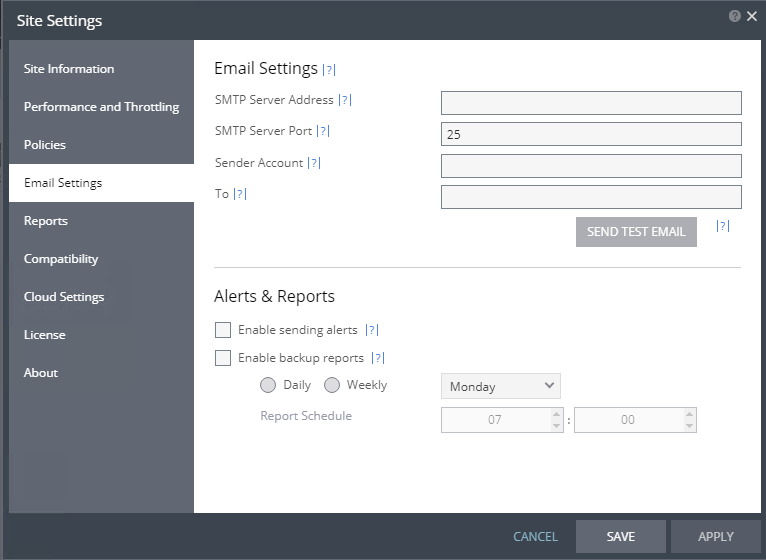
Task: Expand the Monday day-of-week dropdown
Action: coord(501,386)
